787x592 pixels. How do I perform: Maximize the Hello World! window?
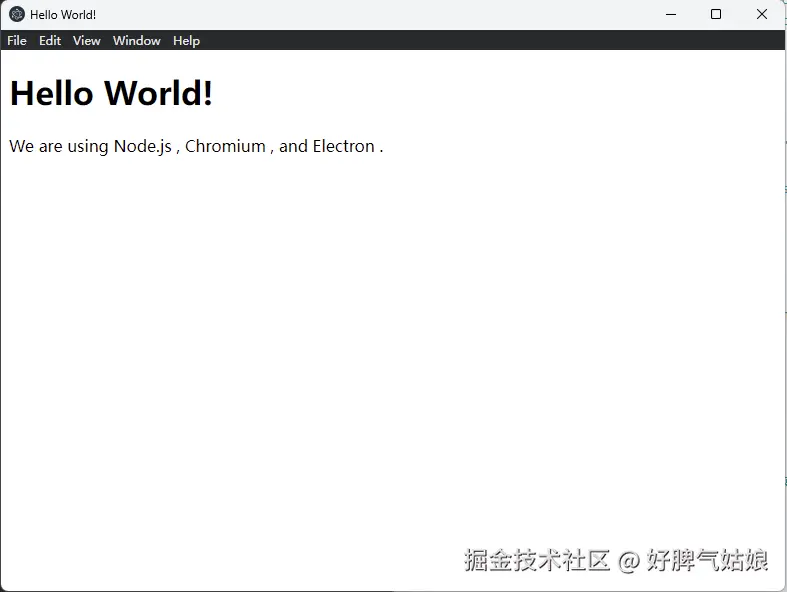click(x=716, y=14)
